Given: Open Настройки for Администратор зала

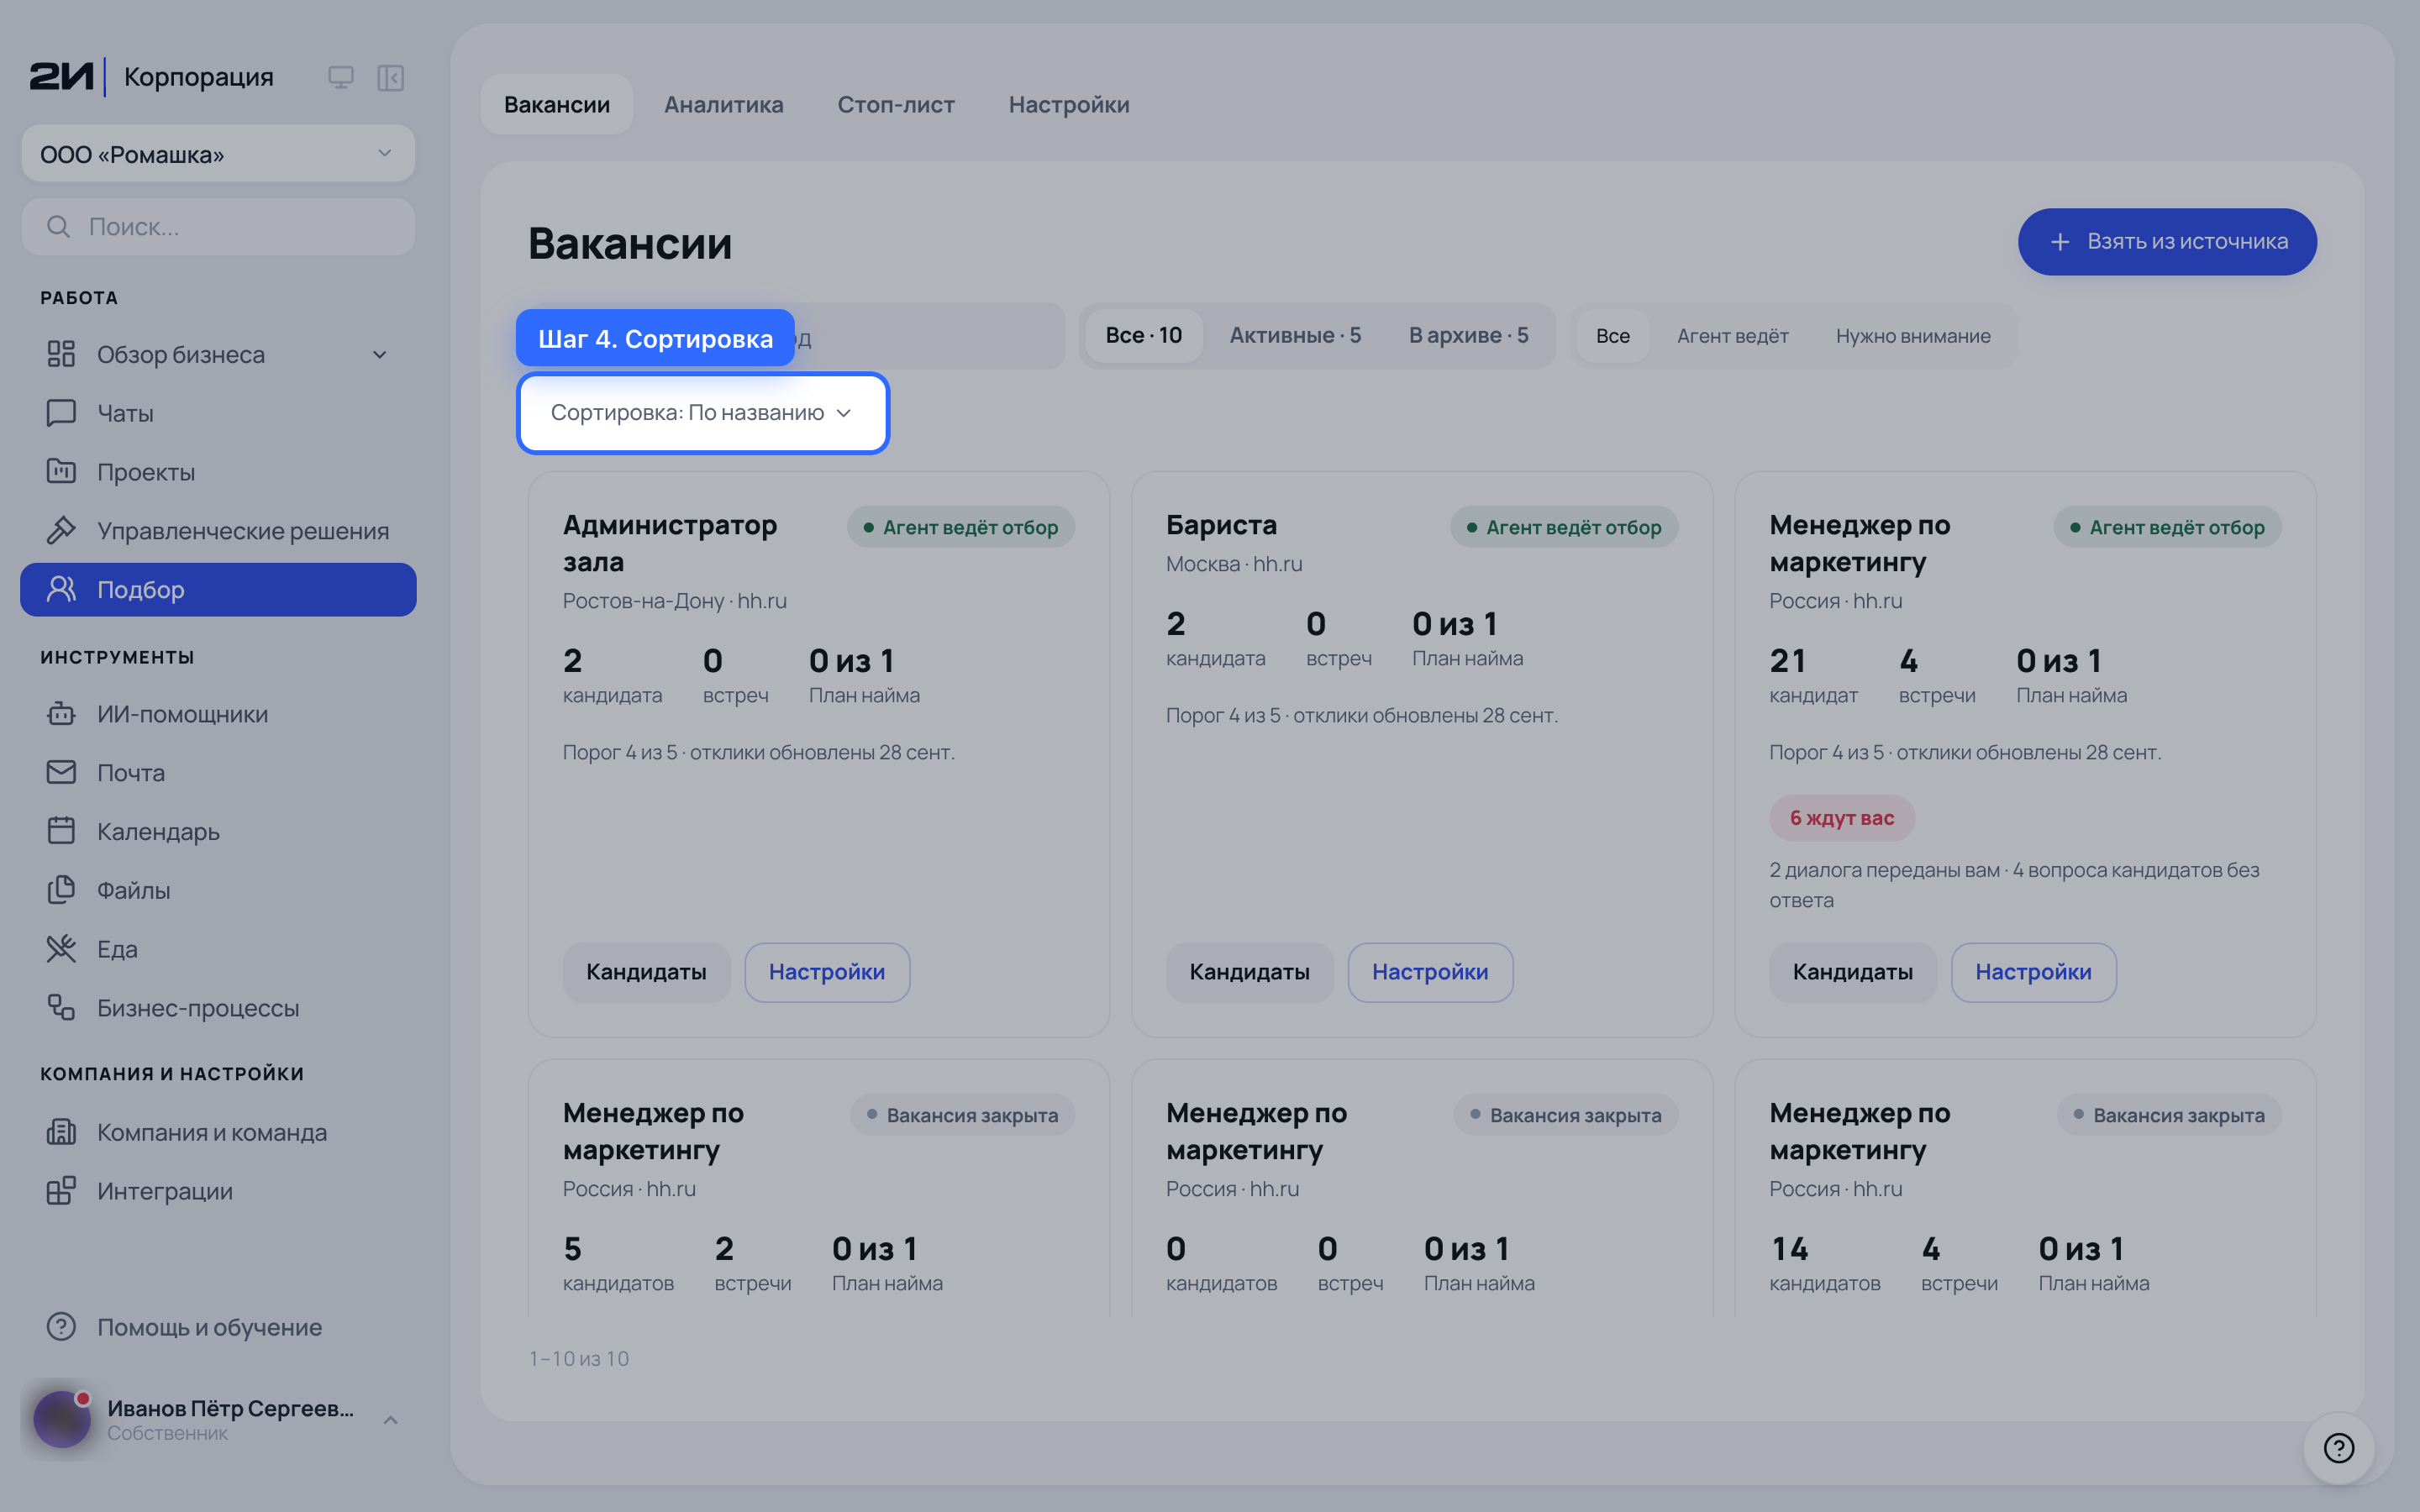Looking at the screenshot, I should point(827,972).
